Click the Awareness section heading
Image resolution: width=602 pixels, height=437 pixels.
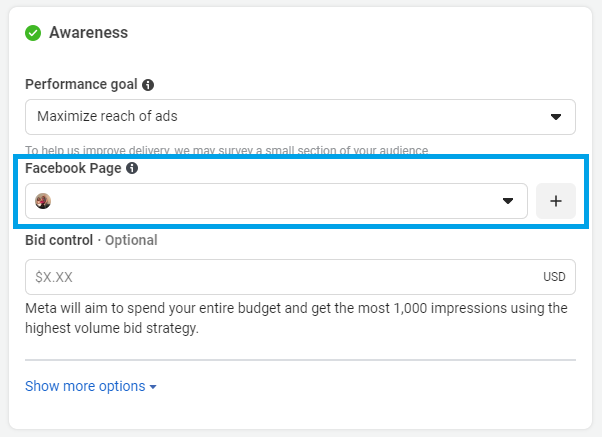(x=88, y=33)
